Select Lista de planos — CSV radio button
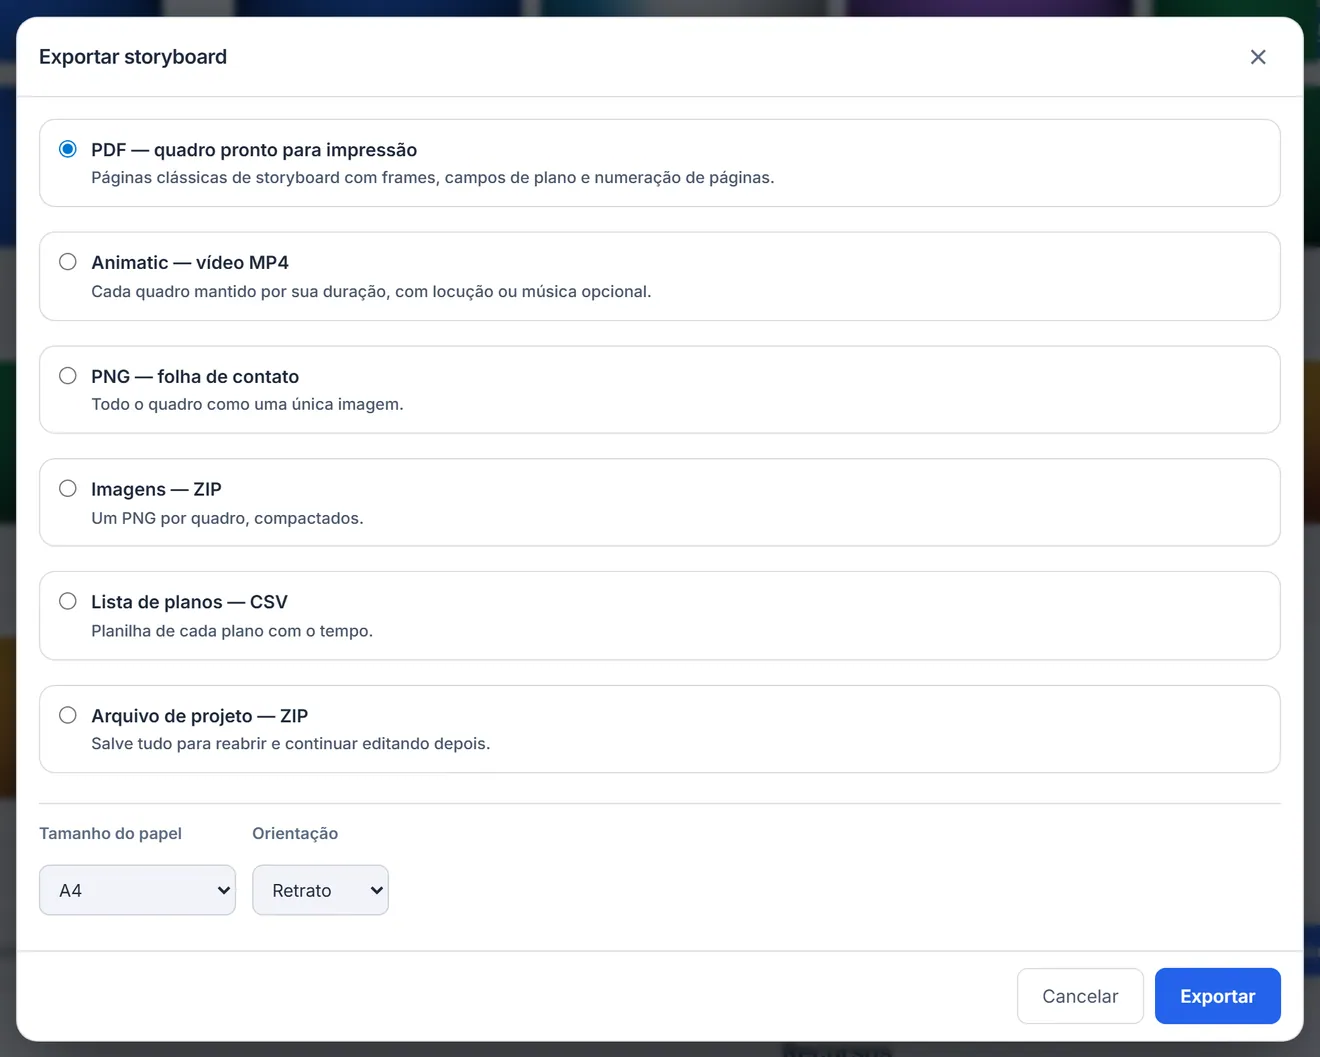This screenshot has height=1057, width=1320. [68, 601]
